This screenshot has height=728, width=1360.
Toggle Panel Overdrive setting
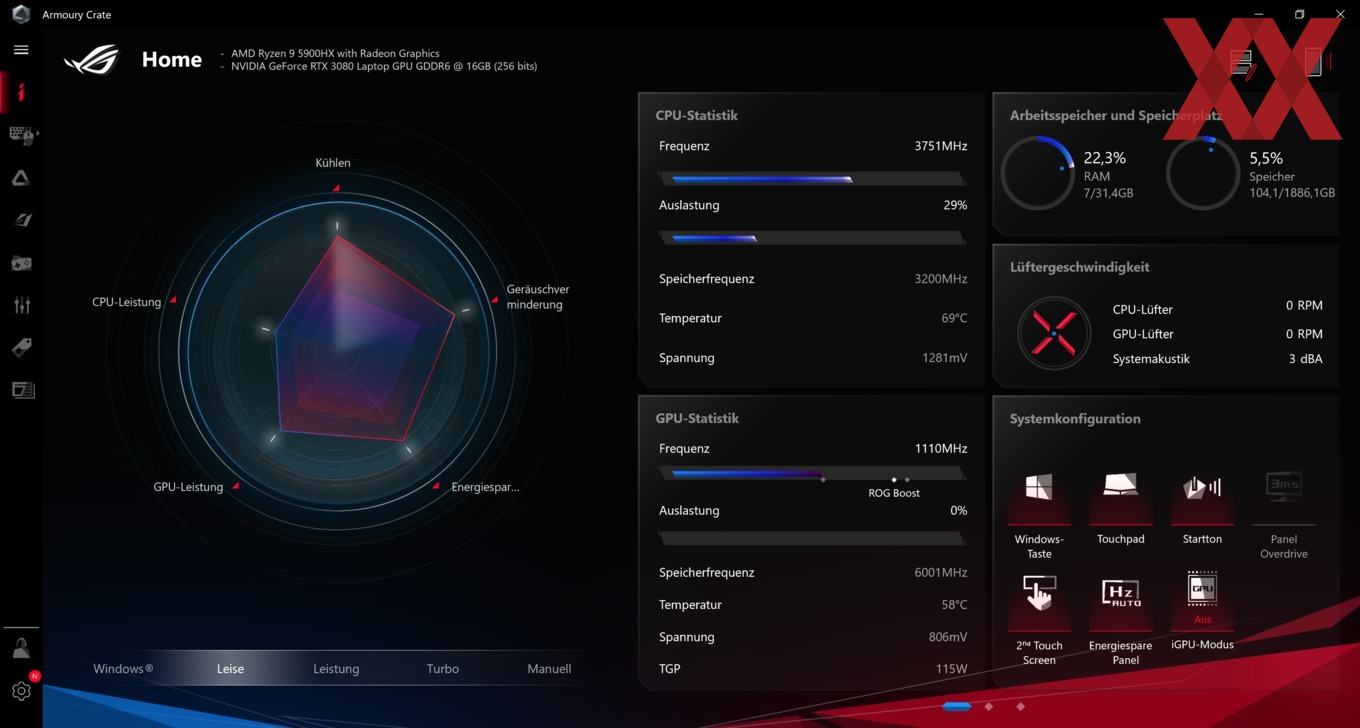[x=1284, y=515]
